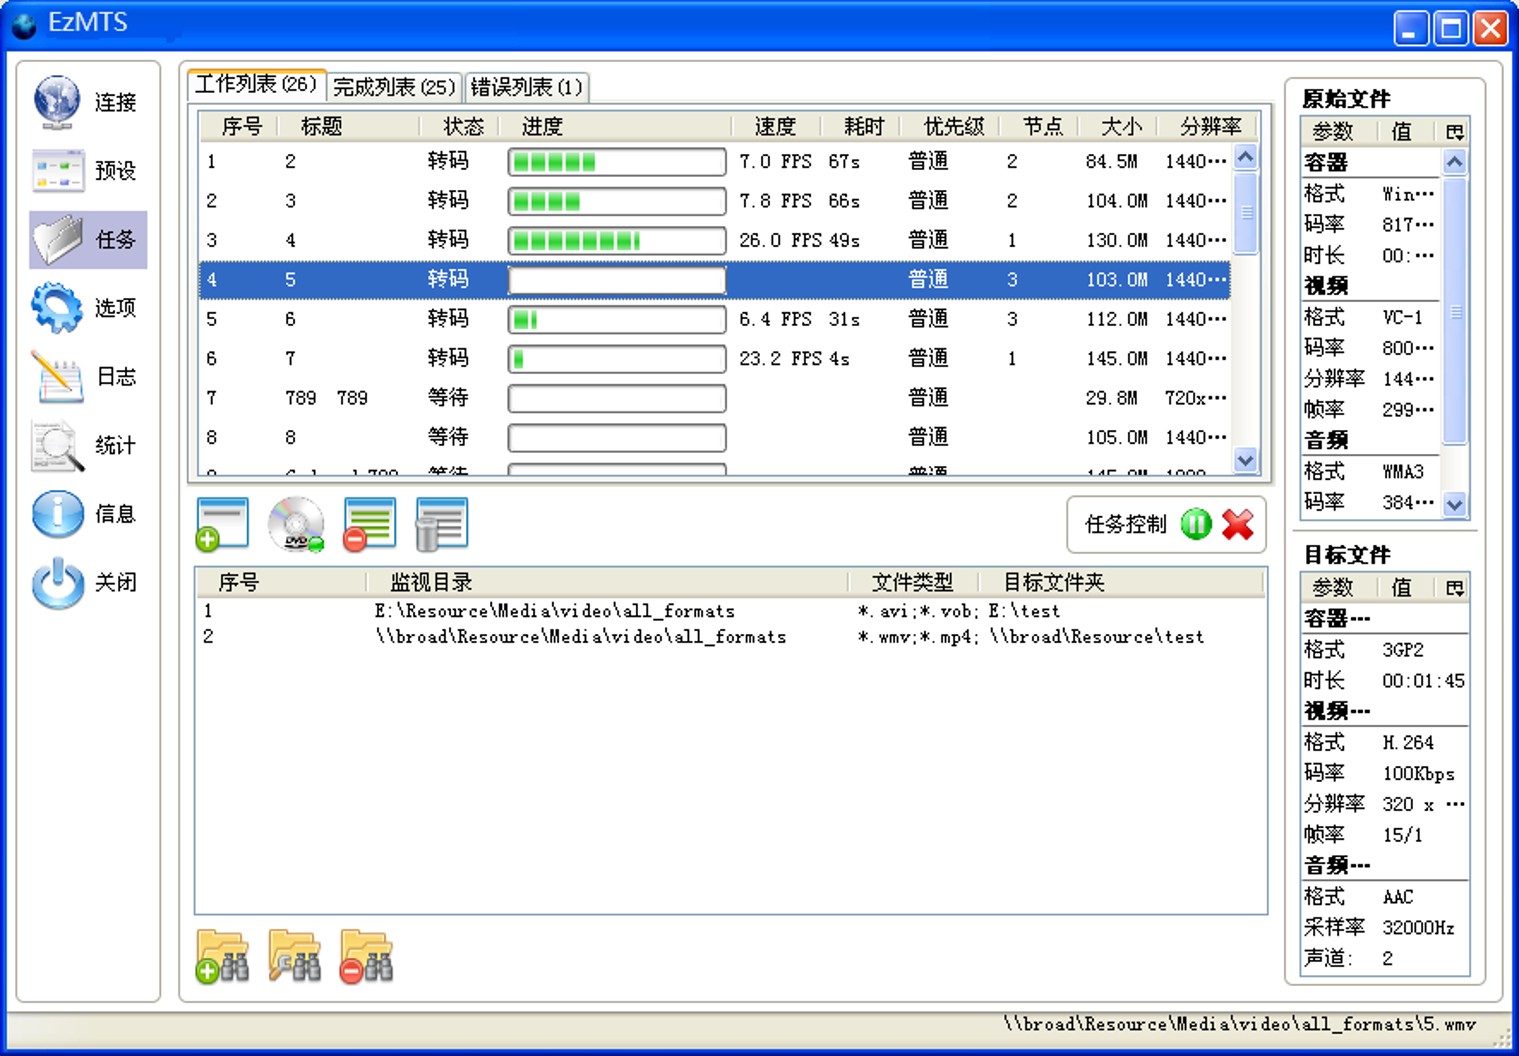The height and width of the screenshot is (1056, 1519).
Task: Expand the 目标文件 parameter column toggle
Action: tap(1454, 588)
